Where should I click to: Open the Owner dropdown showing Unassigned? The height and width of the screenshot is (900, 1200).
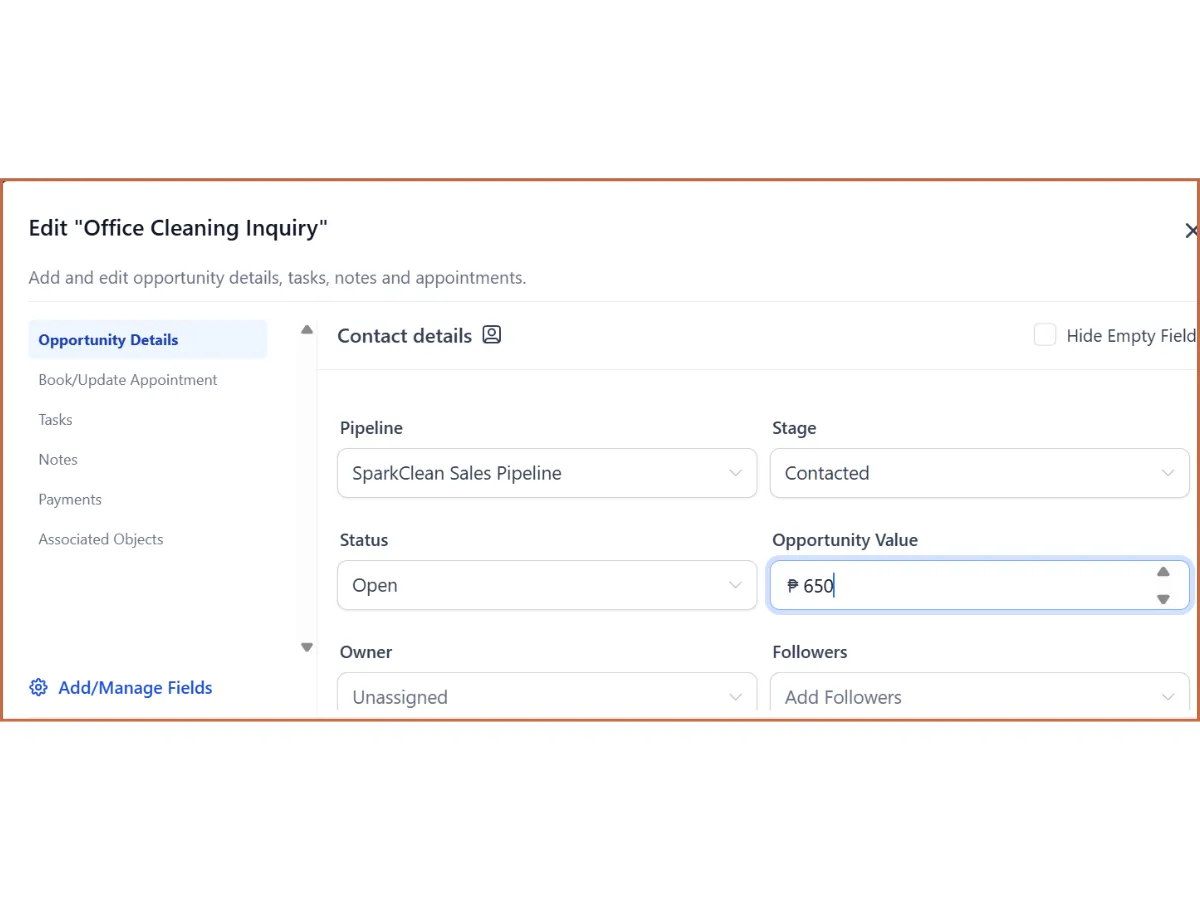pos(547,695)
